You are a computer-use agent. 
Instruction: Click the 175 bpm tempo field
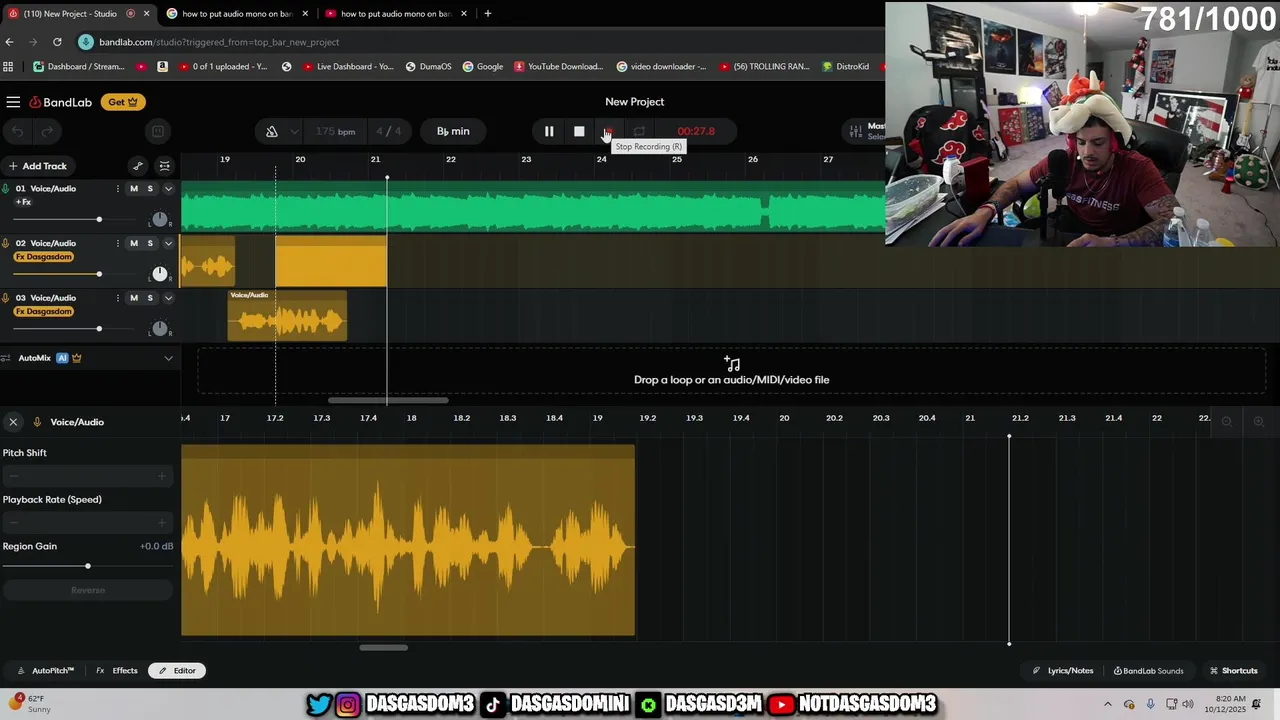click(335, 131)
